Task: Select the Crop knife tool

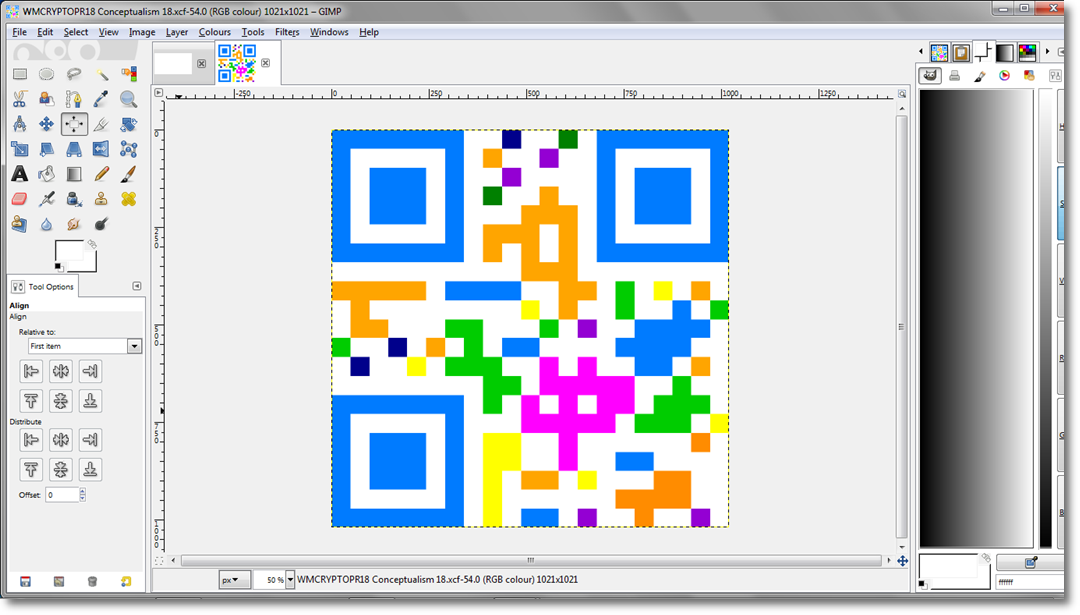Action: 101,124
